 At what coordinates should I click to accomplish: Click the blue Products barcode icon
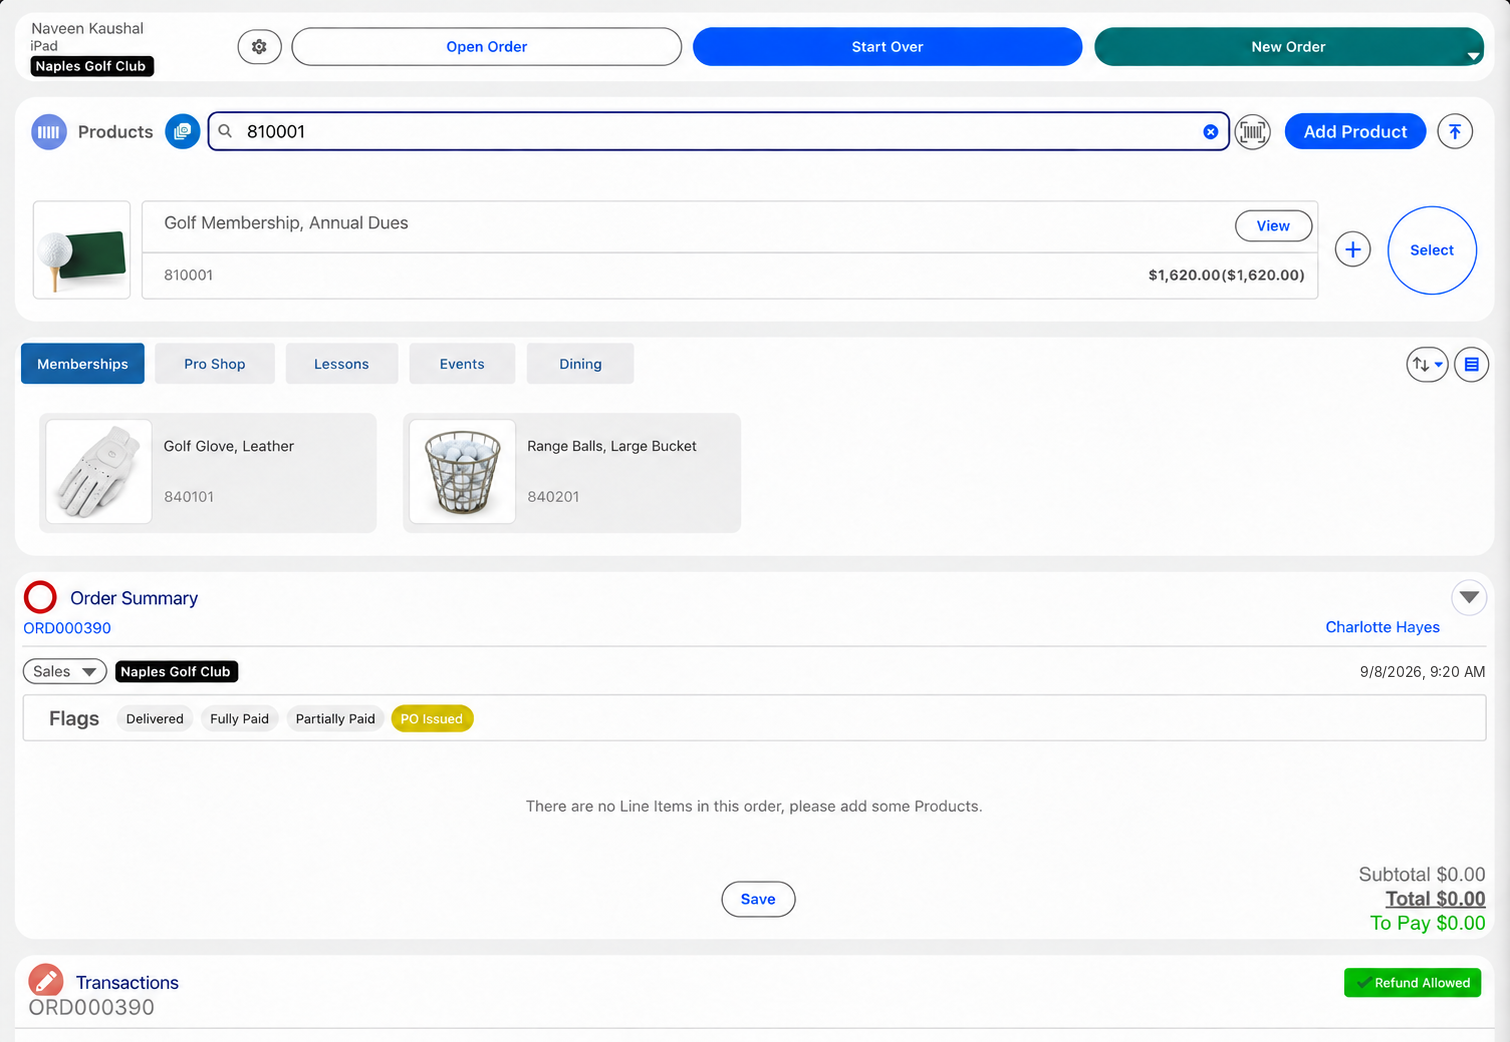pyautogui.click(x=49, y=132)
